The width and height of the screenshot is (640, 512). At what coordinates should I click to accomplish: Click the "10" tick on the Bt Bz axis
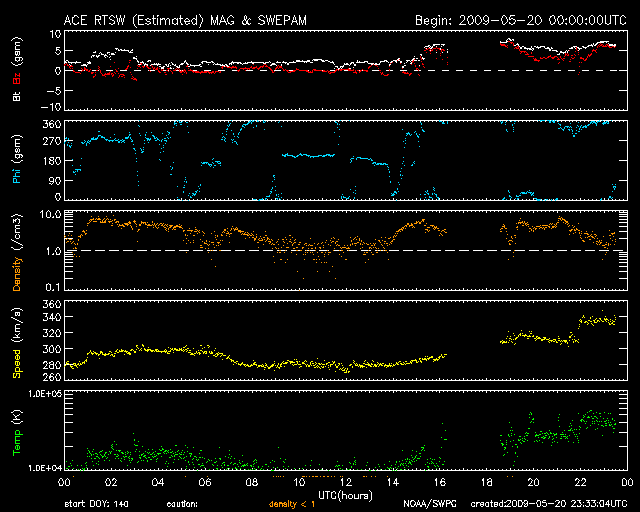tap(55, 34)
